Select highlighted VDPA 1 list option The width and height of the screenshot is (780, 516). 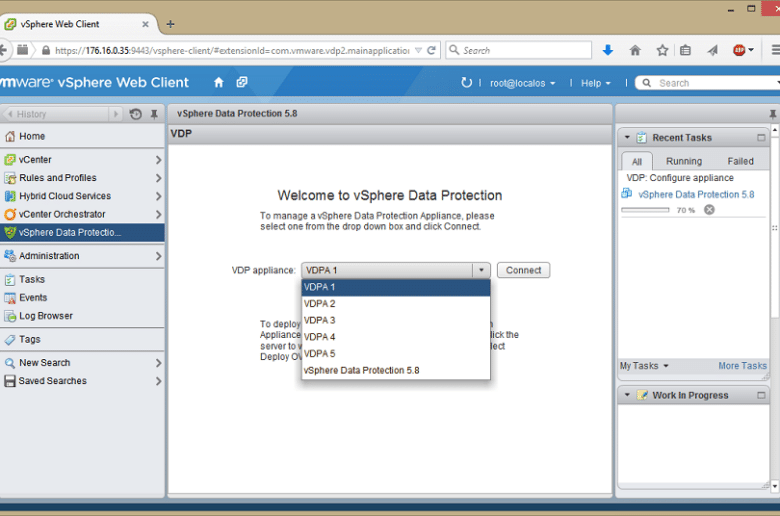click(x=396, y=287)
